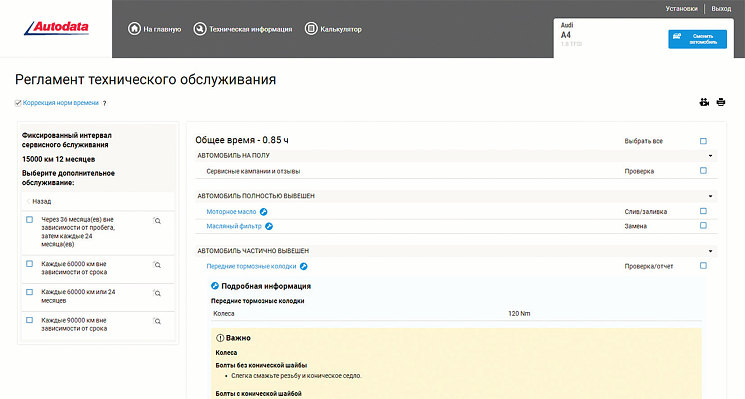Click the Коррекция норм времени link text
The height and width of the screenshot is (399, 745).
[x=61, y=103]
